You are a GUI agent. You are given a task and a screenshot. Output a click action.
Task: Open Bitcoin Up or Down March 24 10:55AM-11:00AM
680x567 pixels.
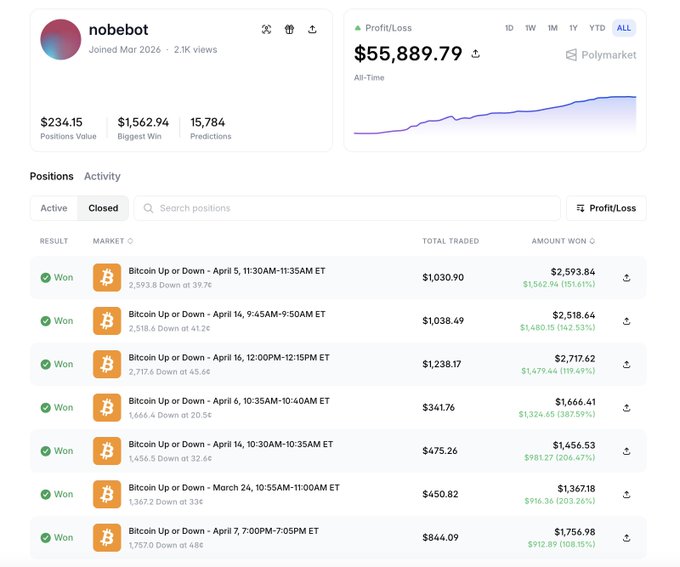[x=234, y=488]
